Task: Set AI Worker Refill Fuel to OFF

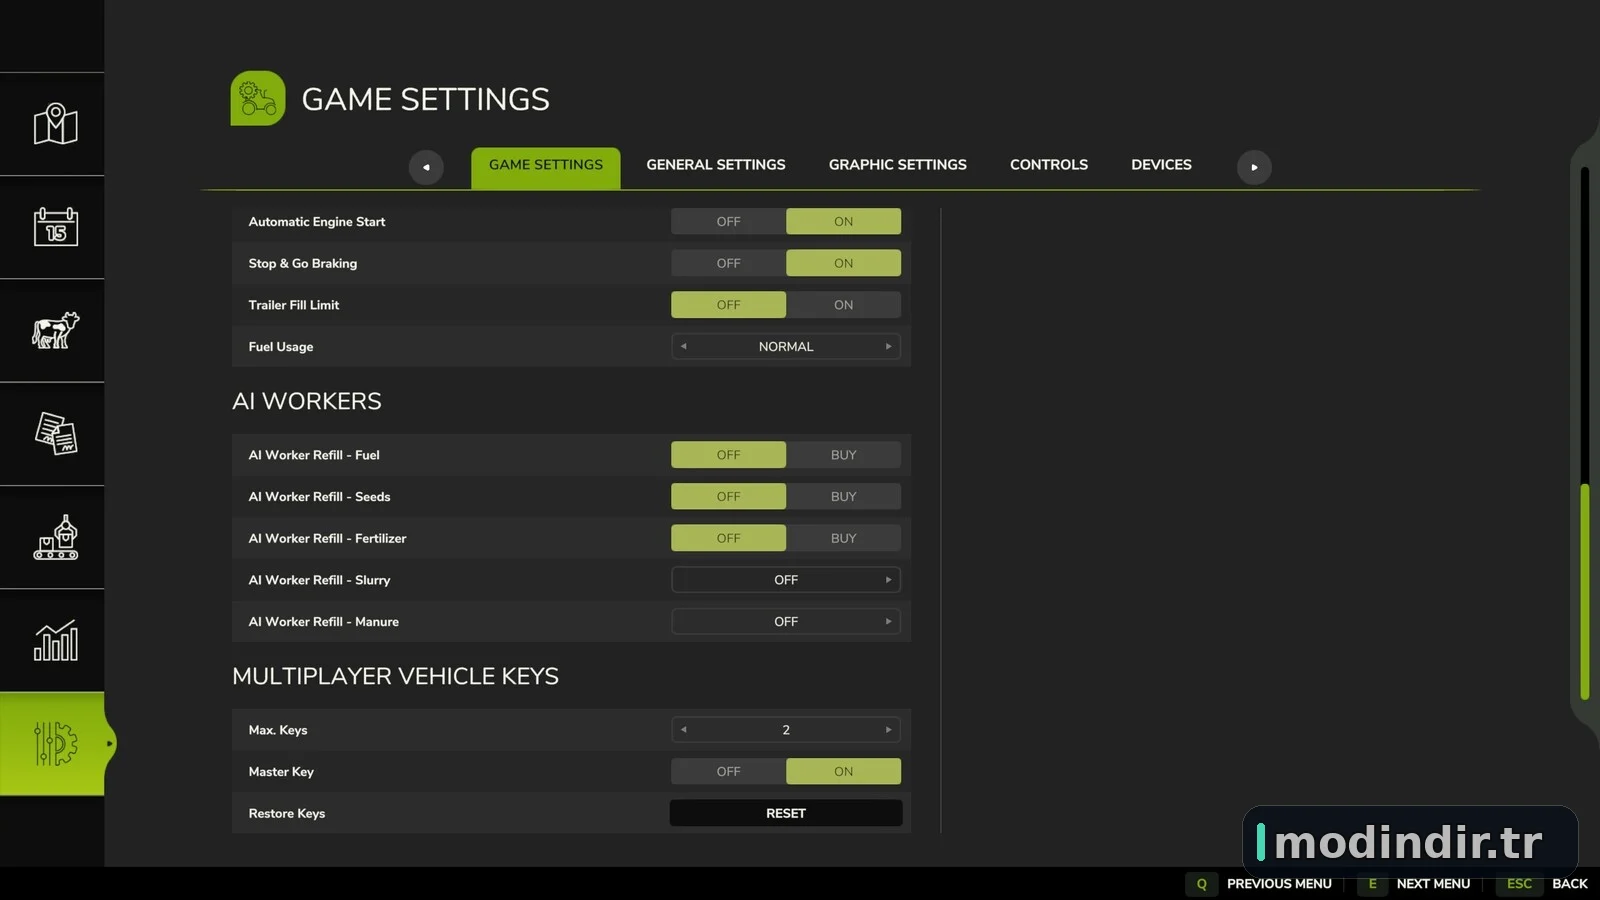Action: [x=728, y=455]
